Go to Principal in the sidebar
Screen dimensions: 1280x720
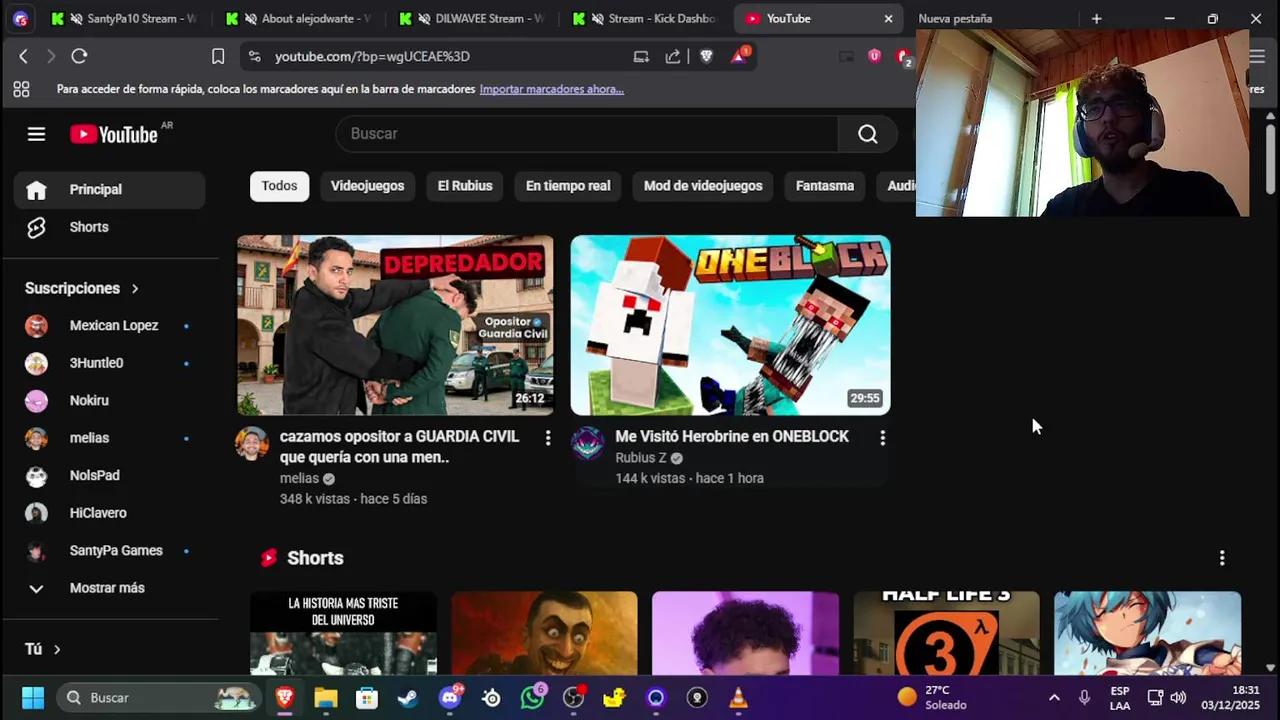[x=110, y=190]
